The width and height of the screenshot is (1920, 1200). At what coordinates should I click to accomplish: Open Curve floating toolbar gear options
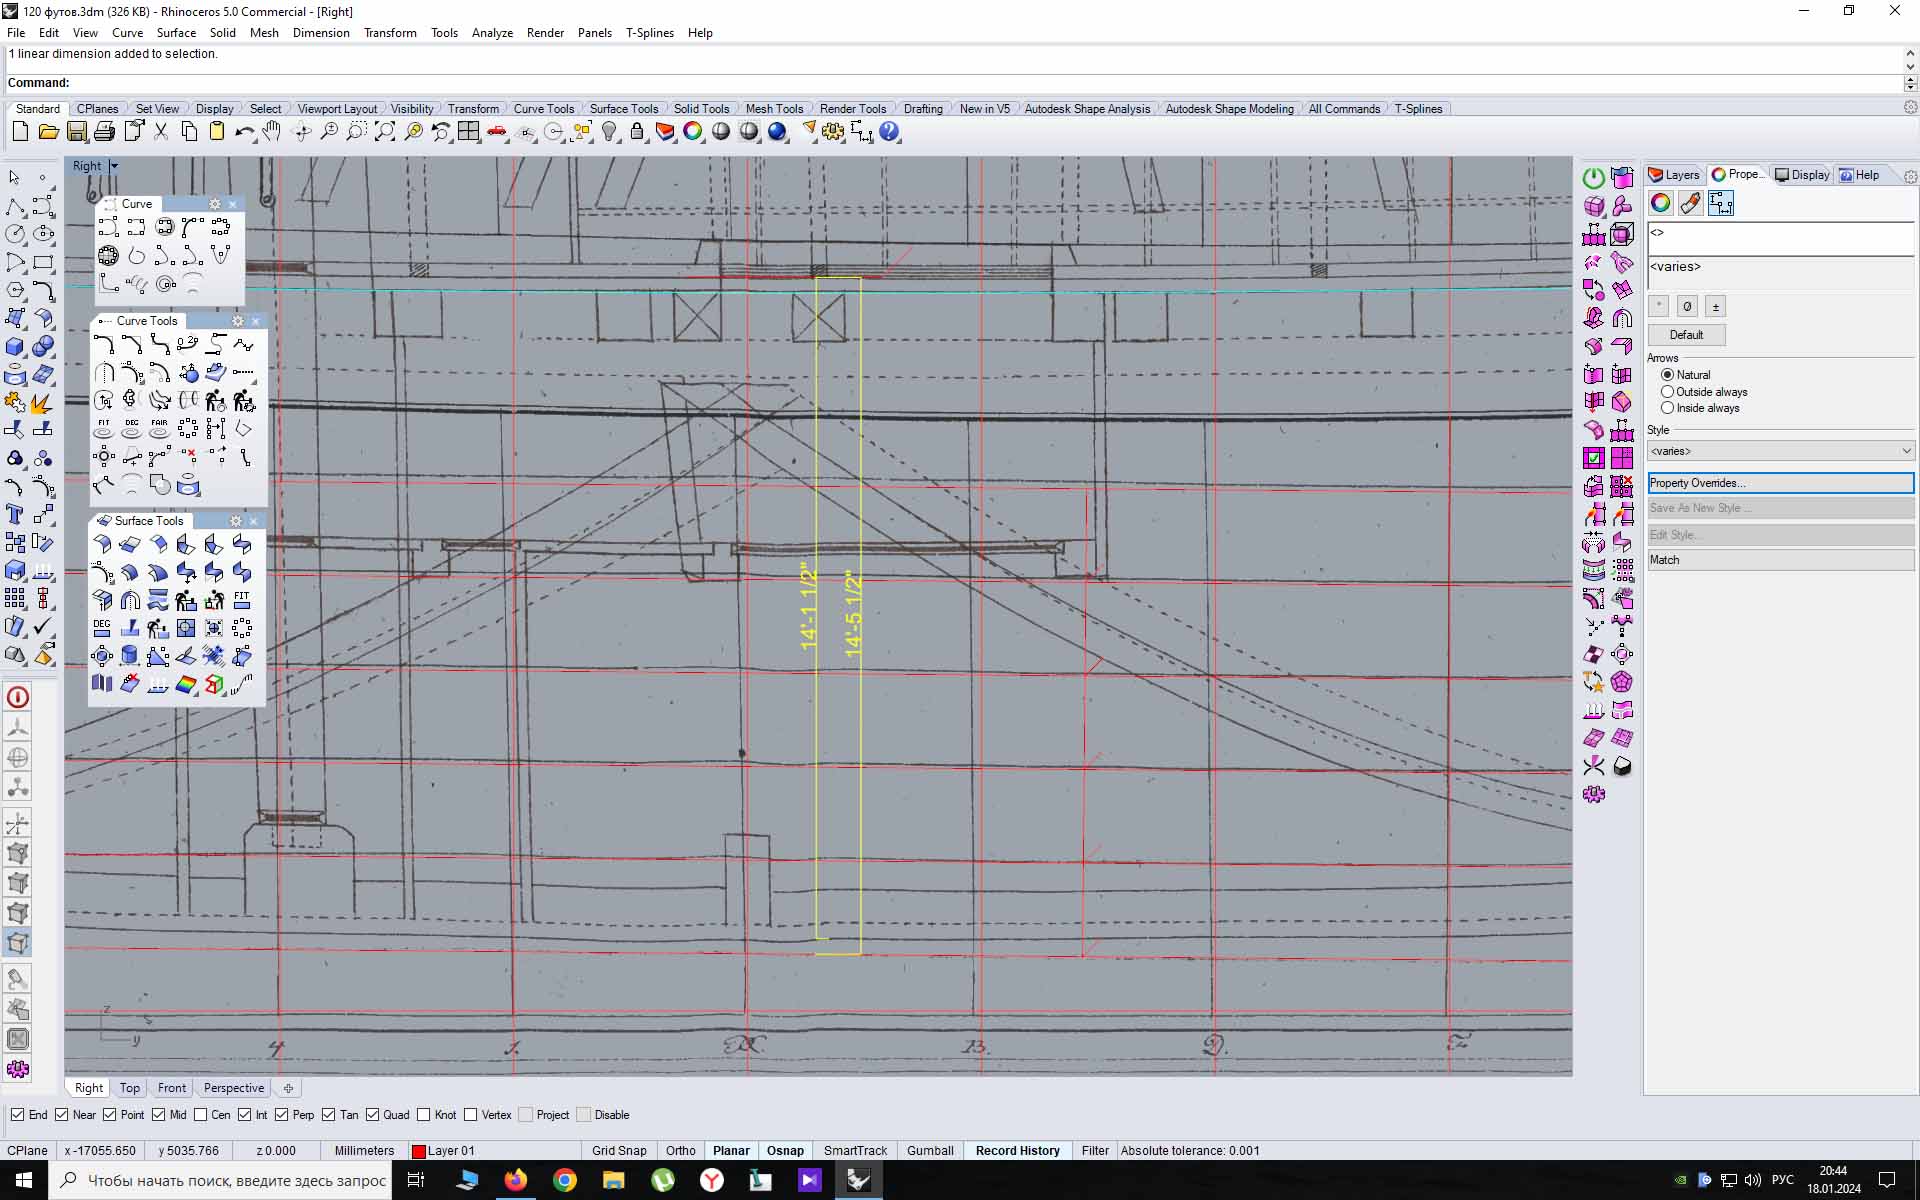point(214,204)
